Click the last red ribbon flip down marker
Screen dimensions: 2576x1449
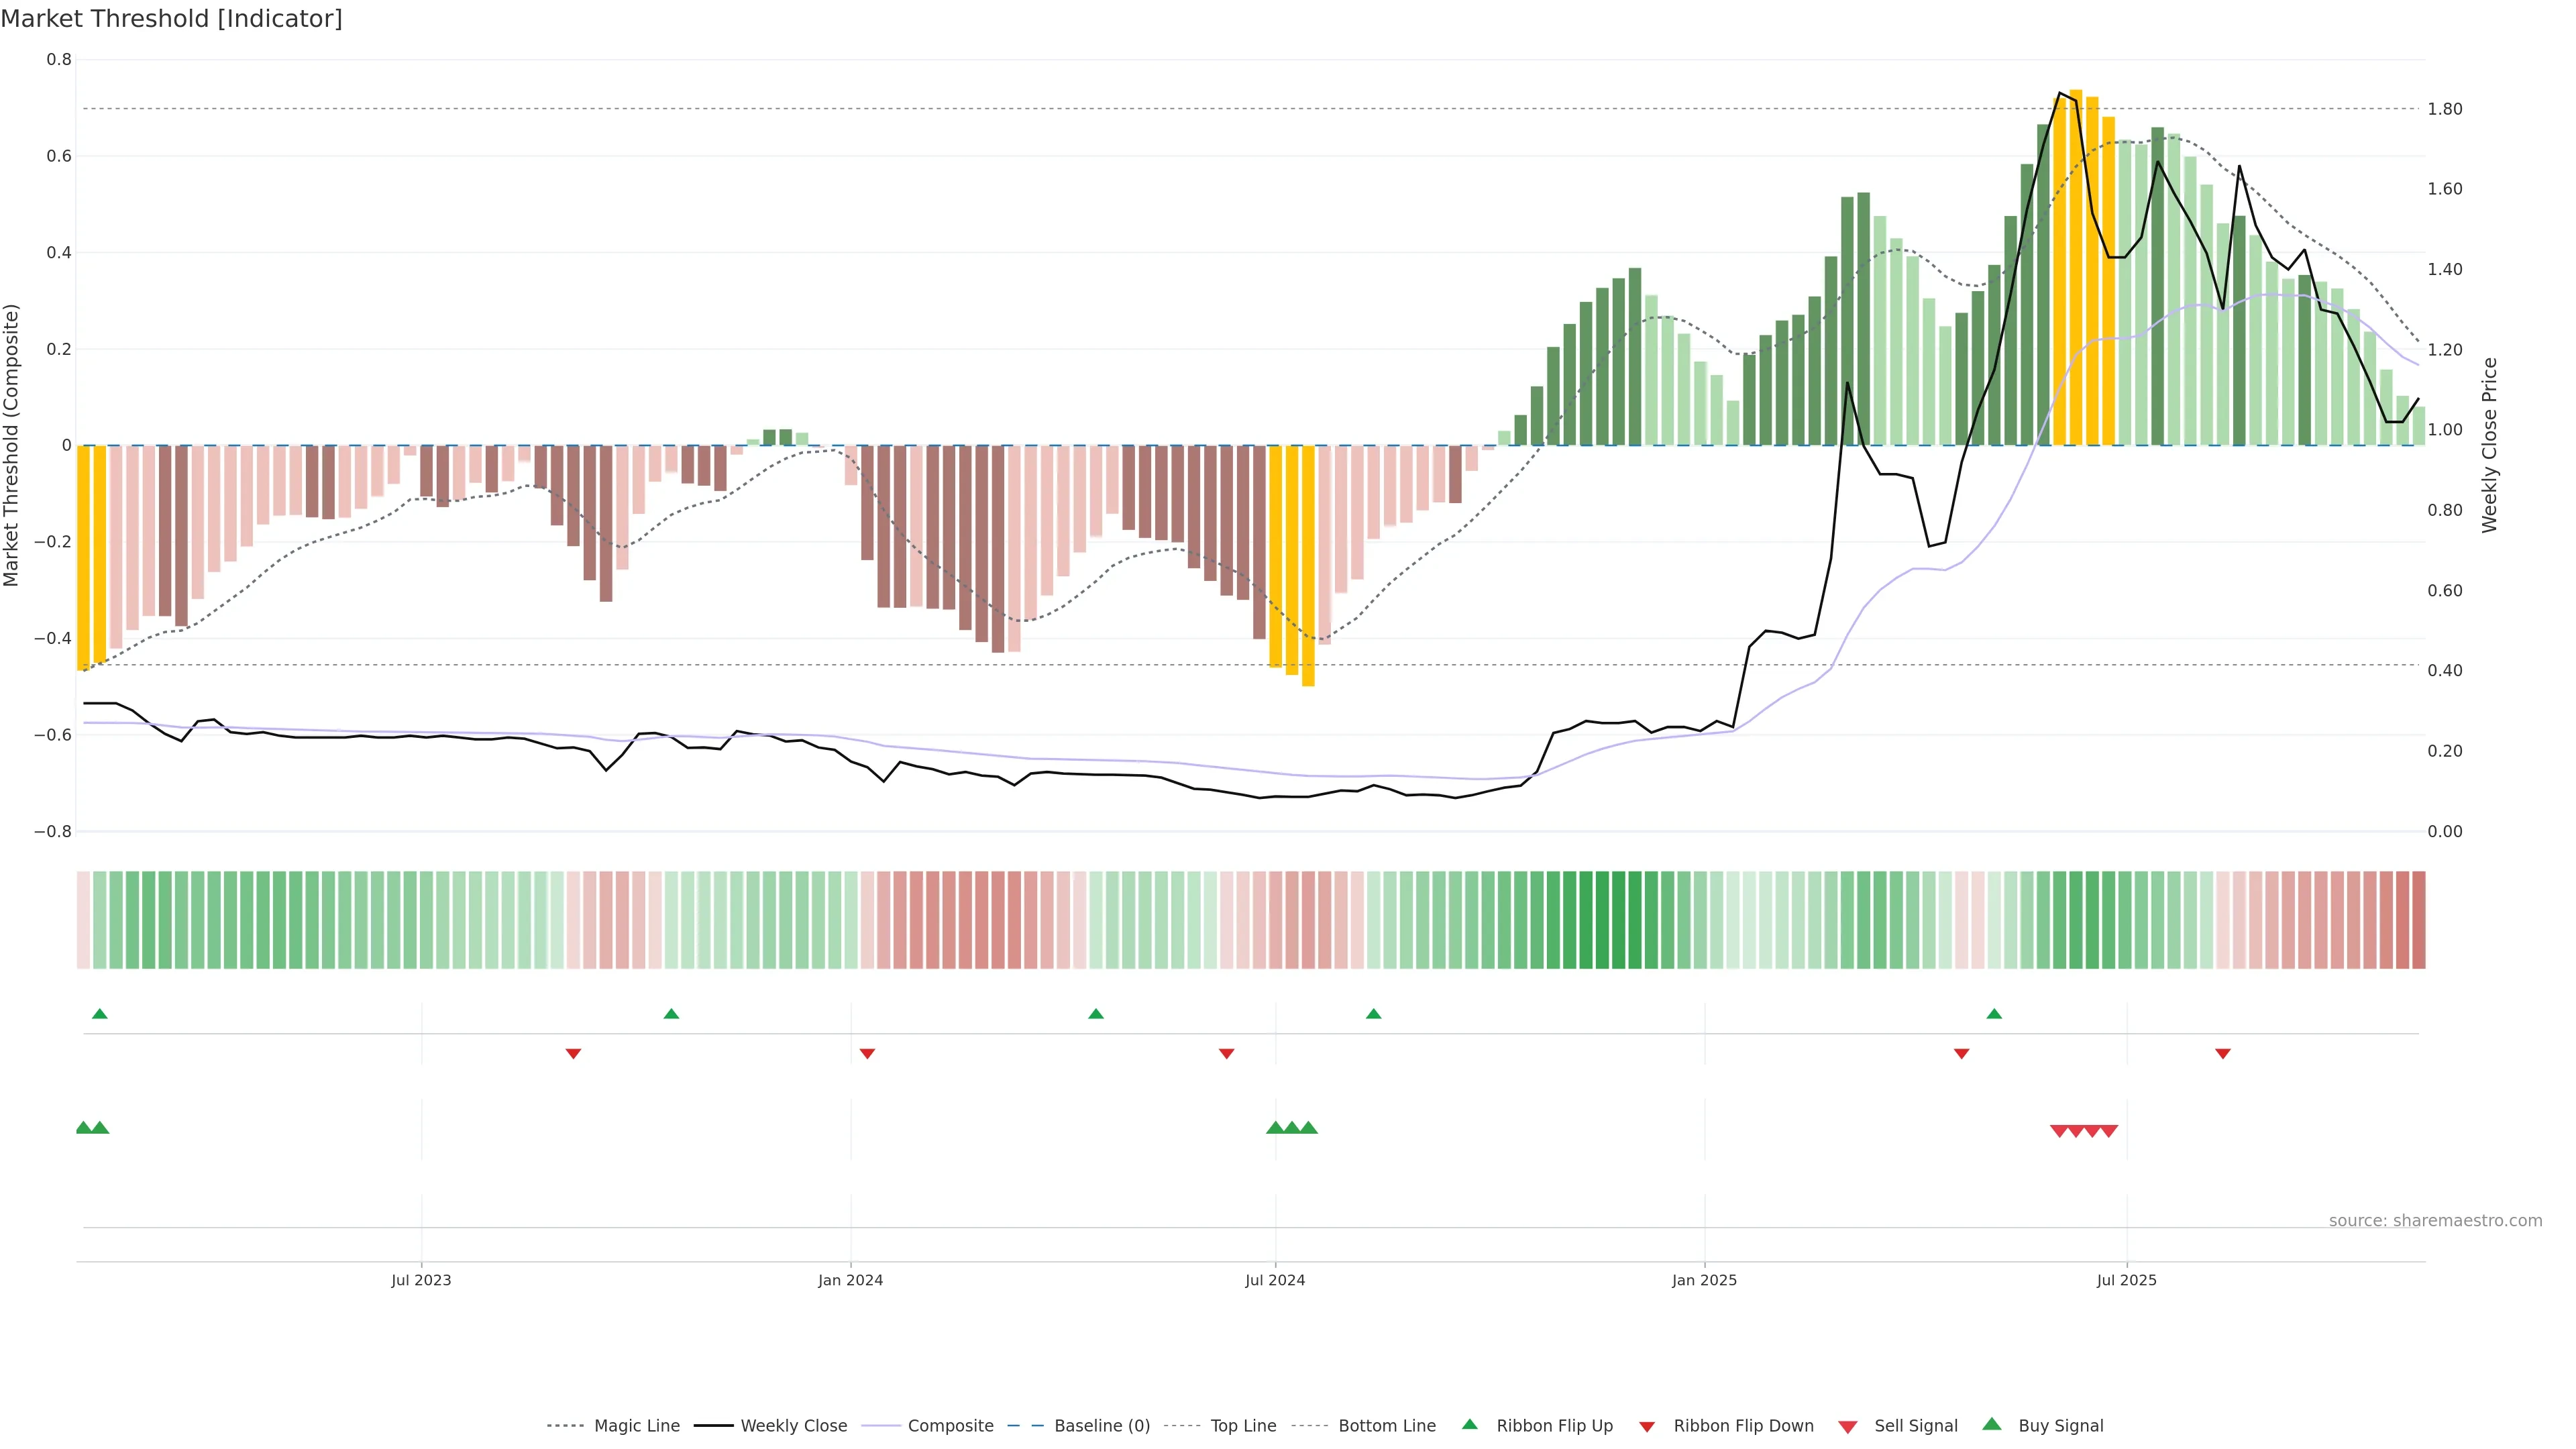coord(2223,1053)
